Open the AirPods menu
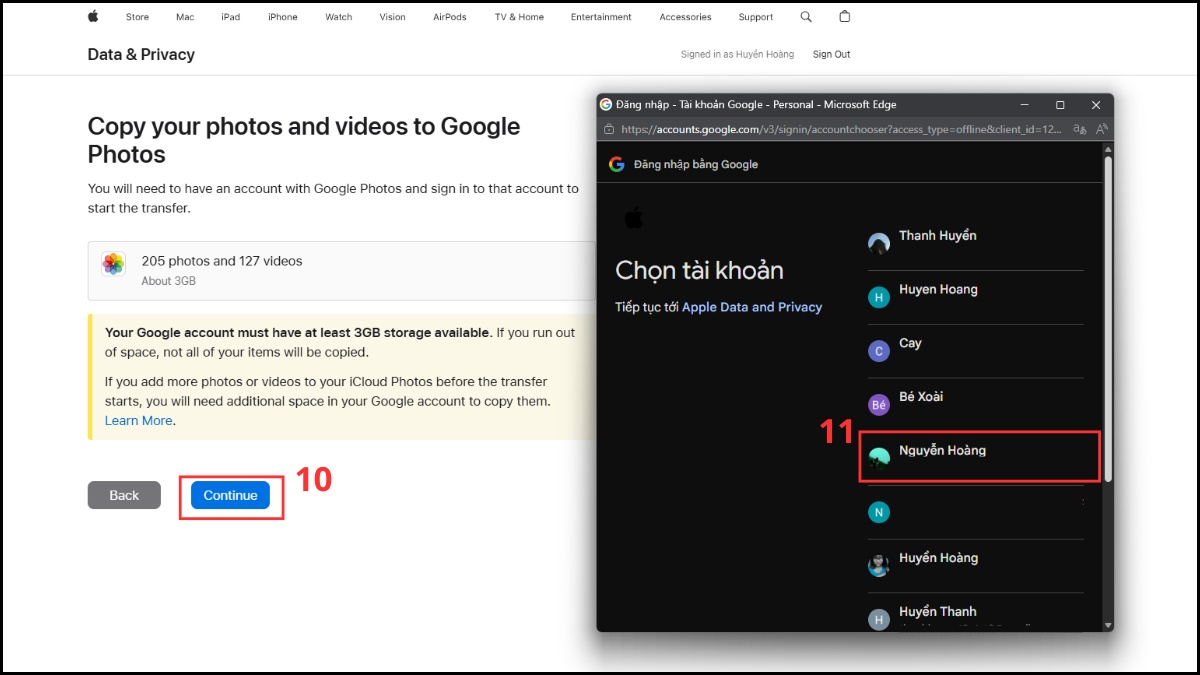The width and height of the screenshot is (1200, 675). (450, 17)
